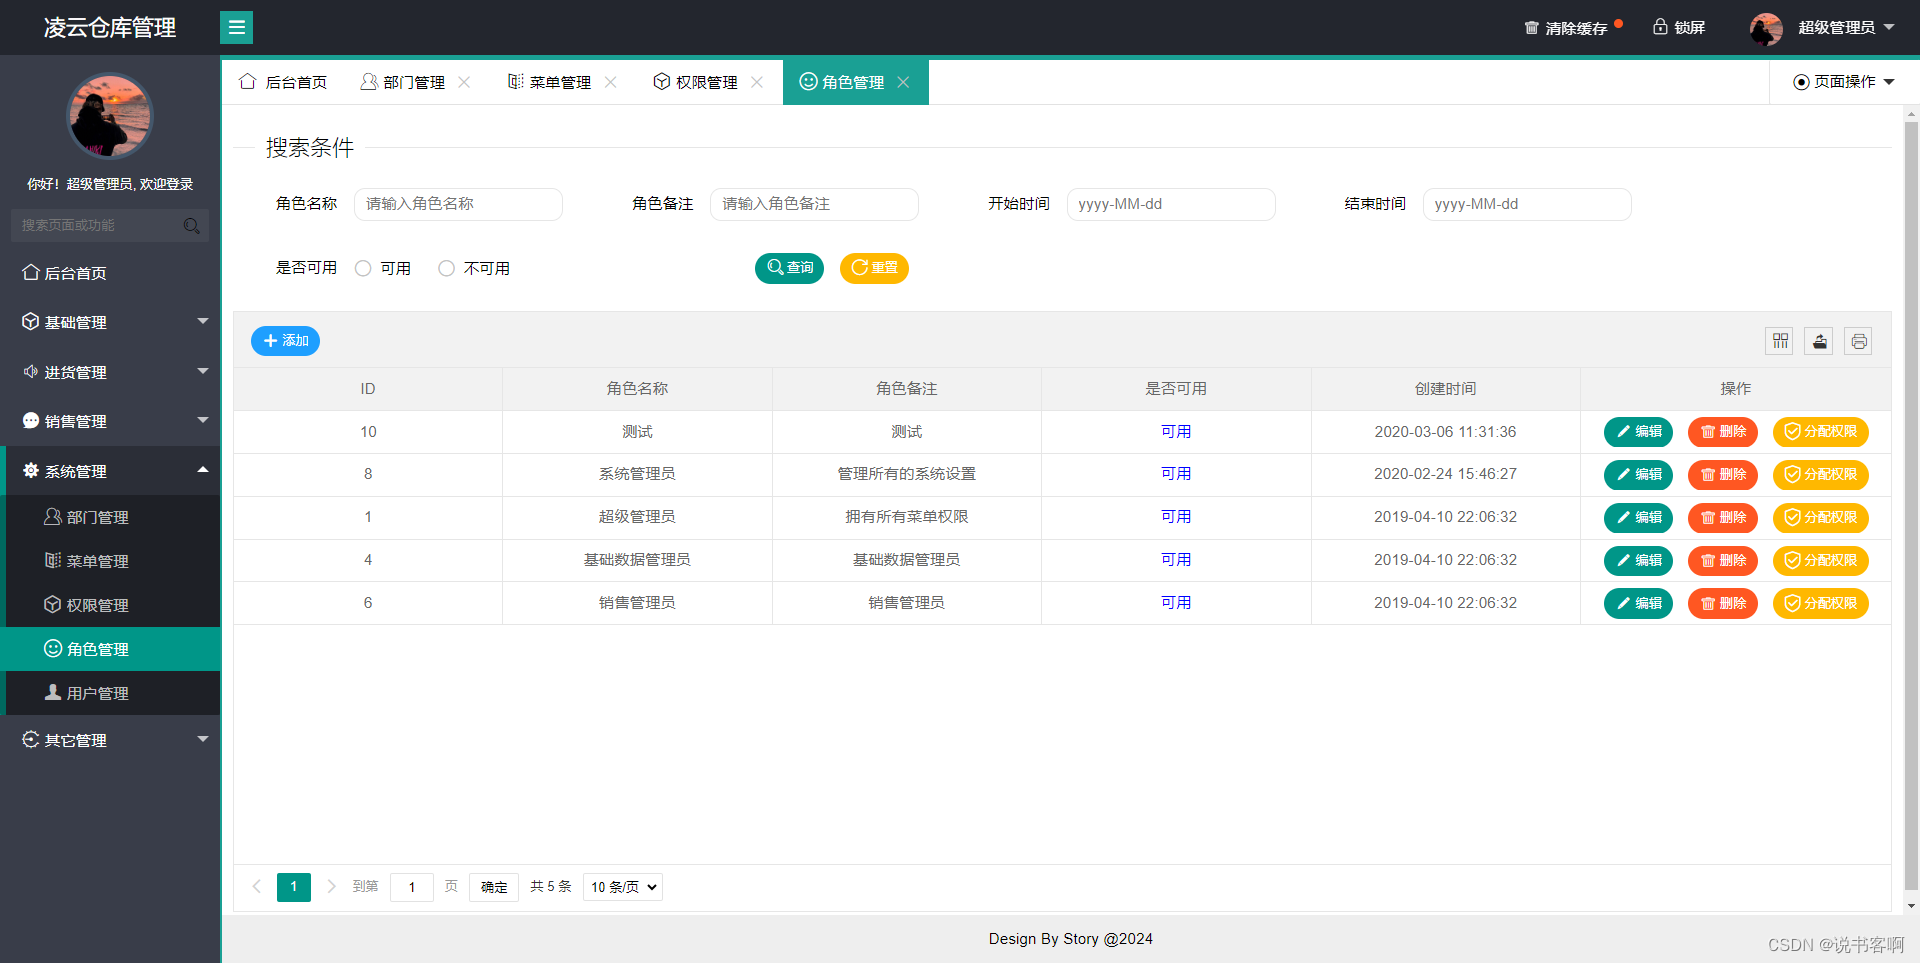Click the admin avatar in the top bar
The image size is (1920, 963).
1766,28
